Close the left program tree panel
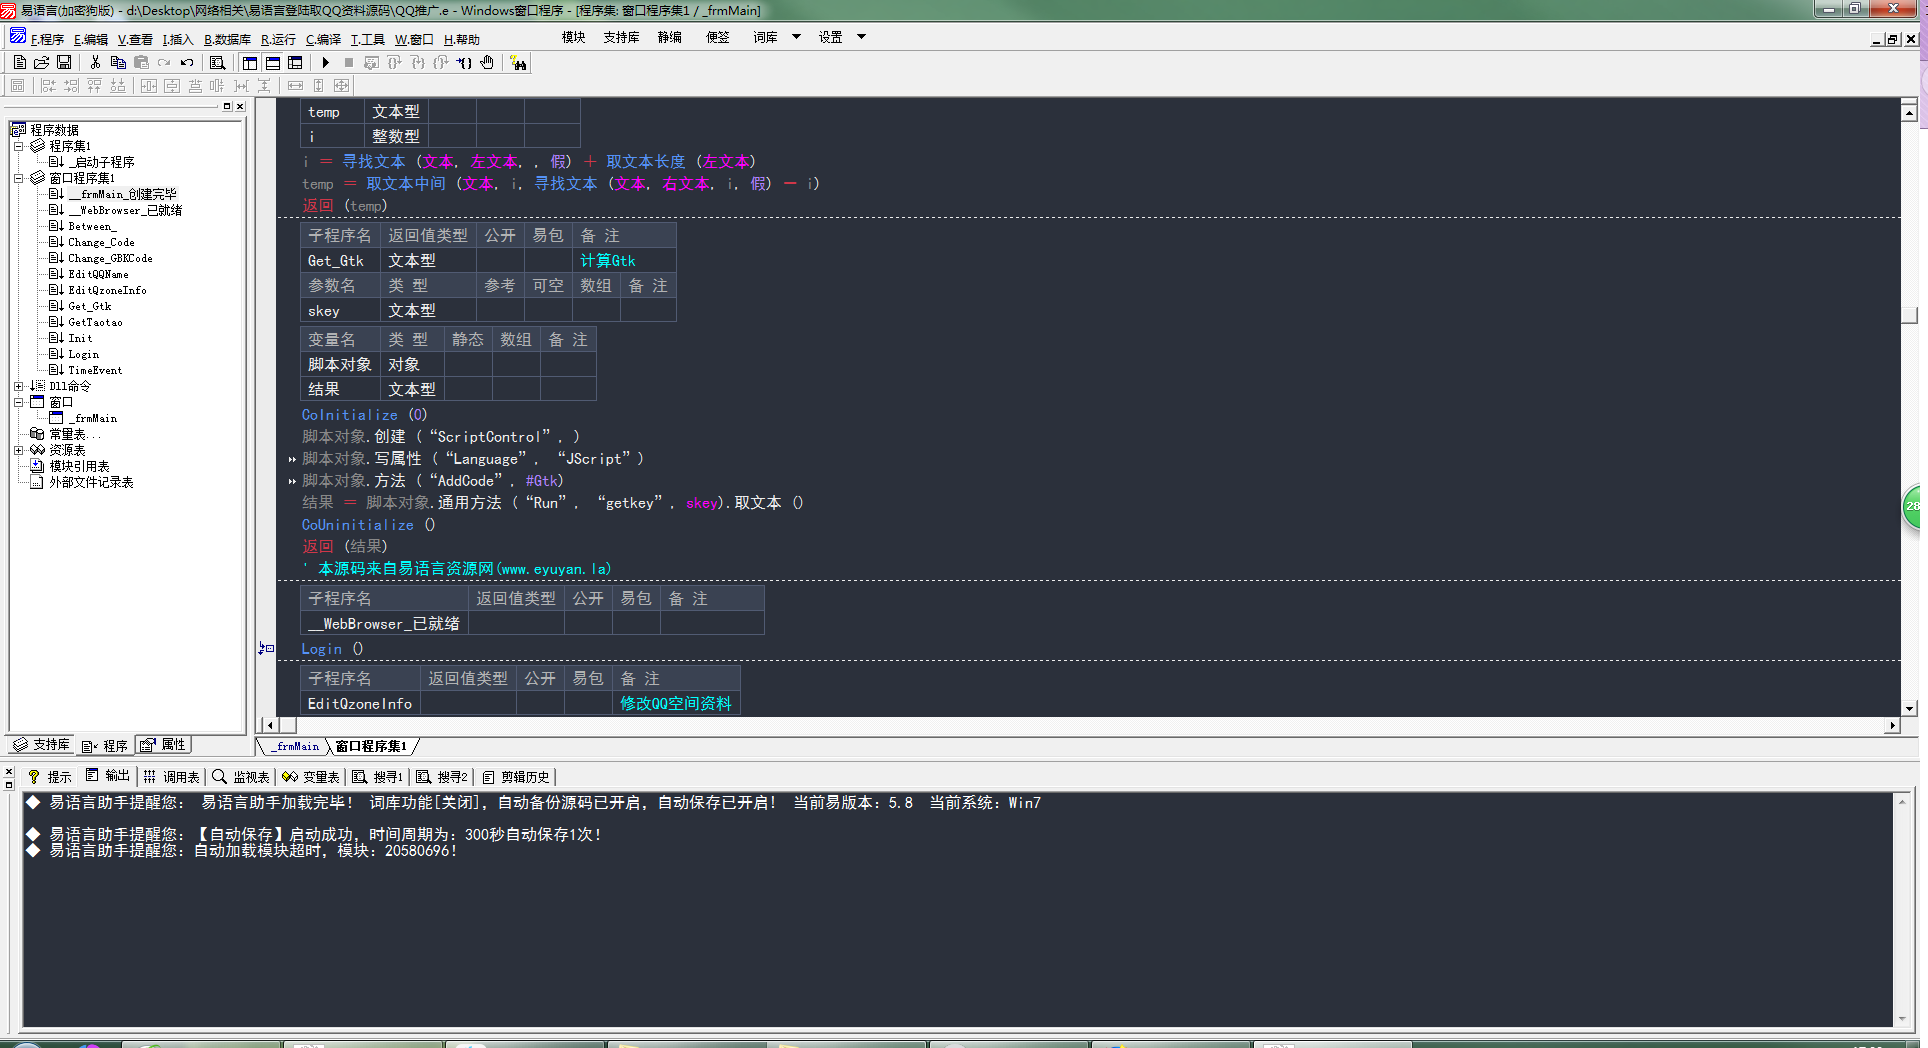This screenshot has width=1928, height=1048. click(x=240, y=106)
